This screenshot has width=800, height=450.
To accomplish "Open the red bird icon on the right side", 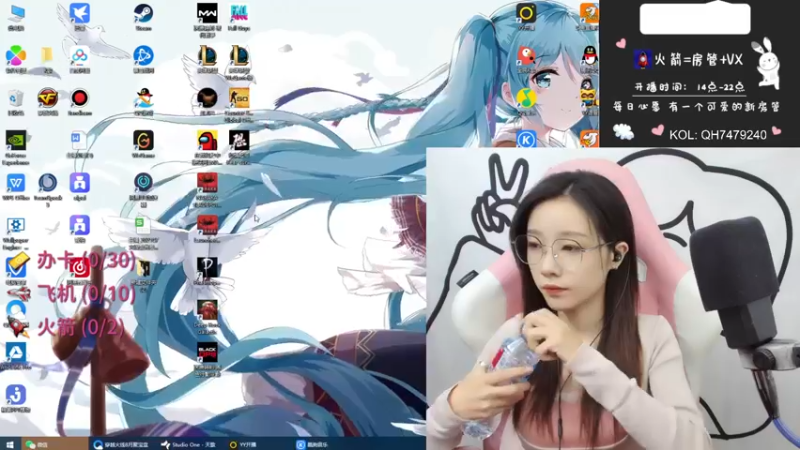I will pyautogui.click(x=526, y=56).
